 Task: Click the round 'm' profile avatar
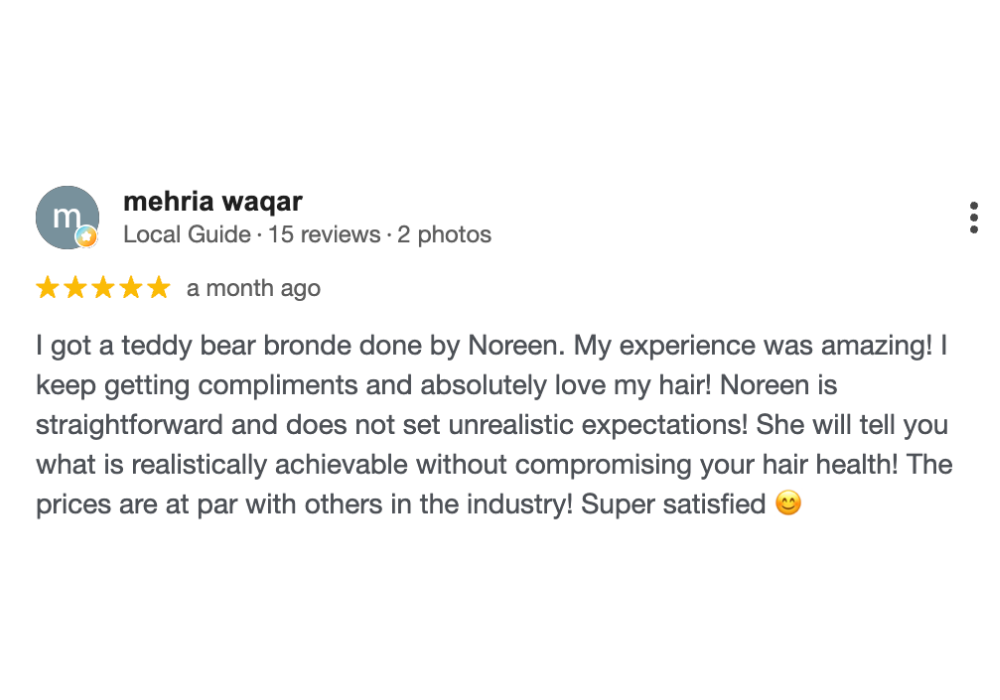(x=67, y=217)
